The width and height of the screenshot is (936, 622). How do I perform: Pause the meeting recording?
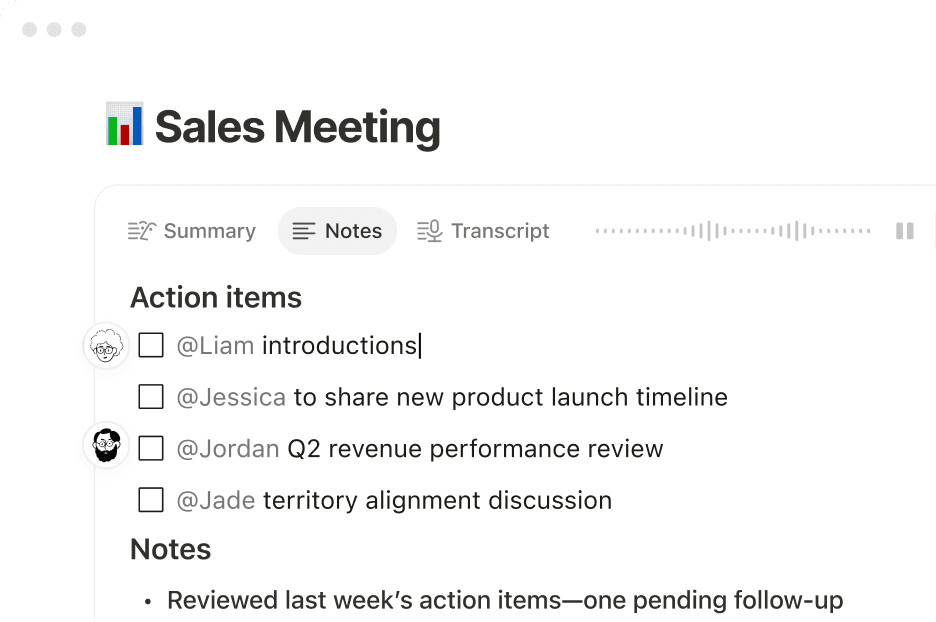click(905, 230)
